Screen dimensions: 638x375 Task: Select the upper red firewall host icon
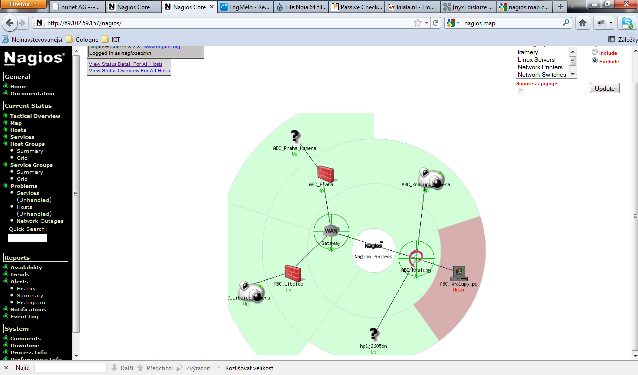point(326,174)
